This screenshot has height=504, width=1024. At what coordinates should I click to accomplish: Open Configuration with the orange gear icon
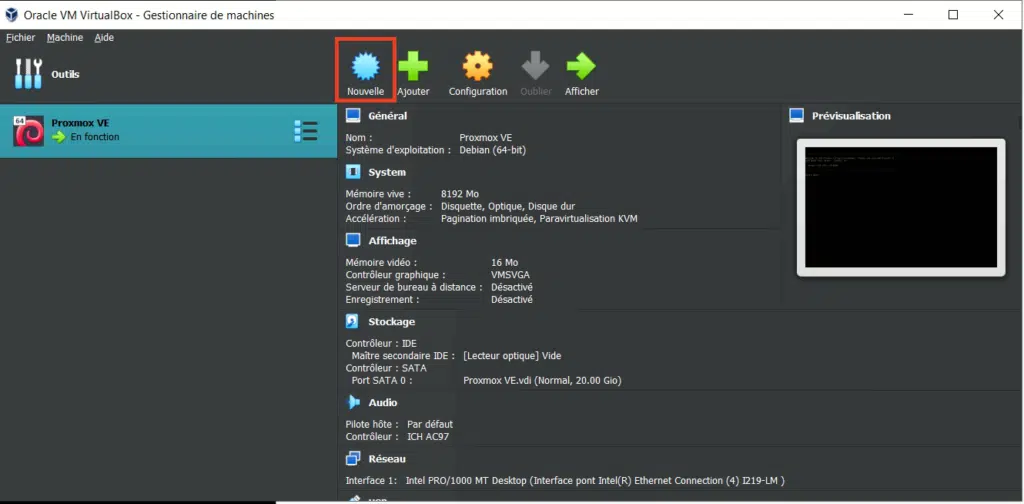[477, 66]
